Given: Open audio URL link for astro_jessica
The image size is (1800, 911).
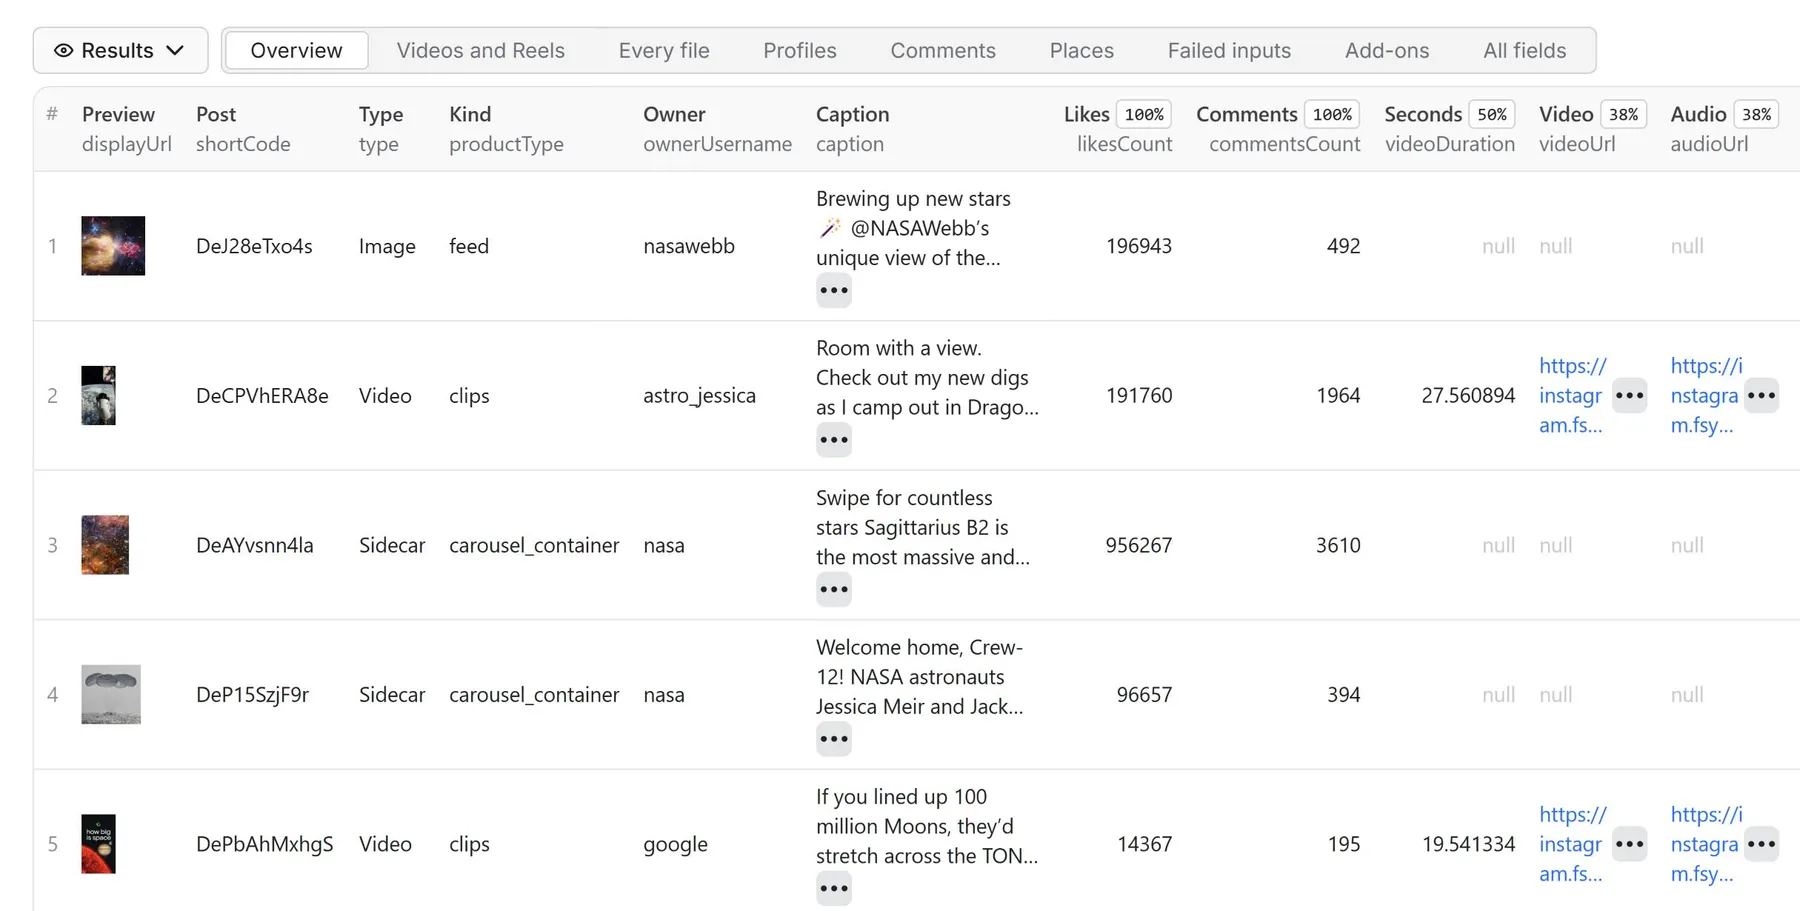Looking at the screenshot, I should click(1705, 395).
